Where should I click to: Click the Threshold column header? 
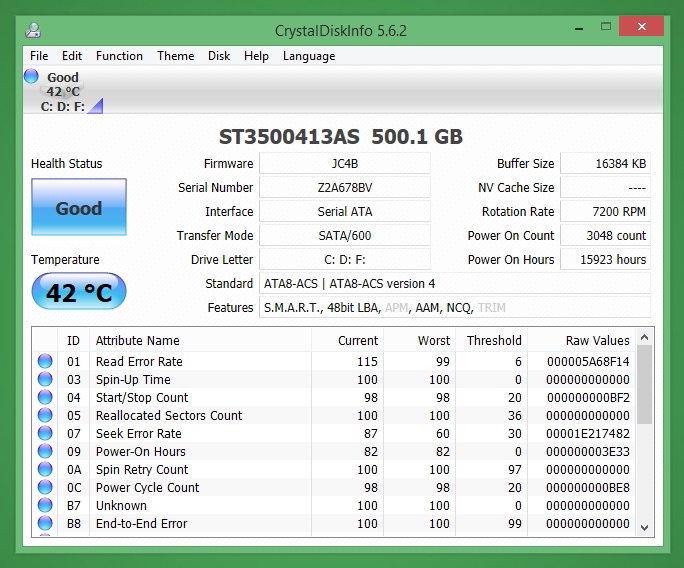492,340
